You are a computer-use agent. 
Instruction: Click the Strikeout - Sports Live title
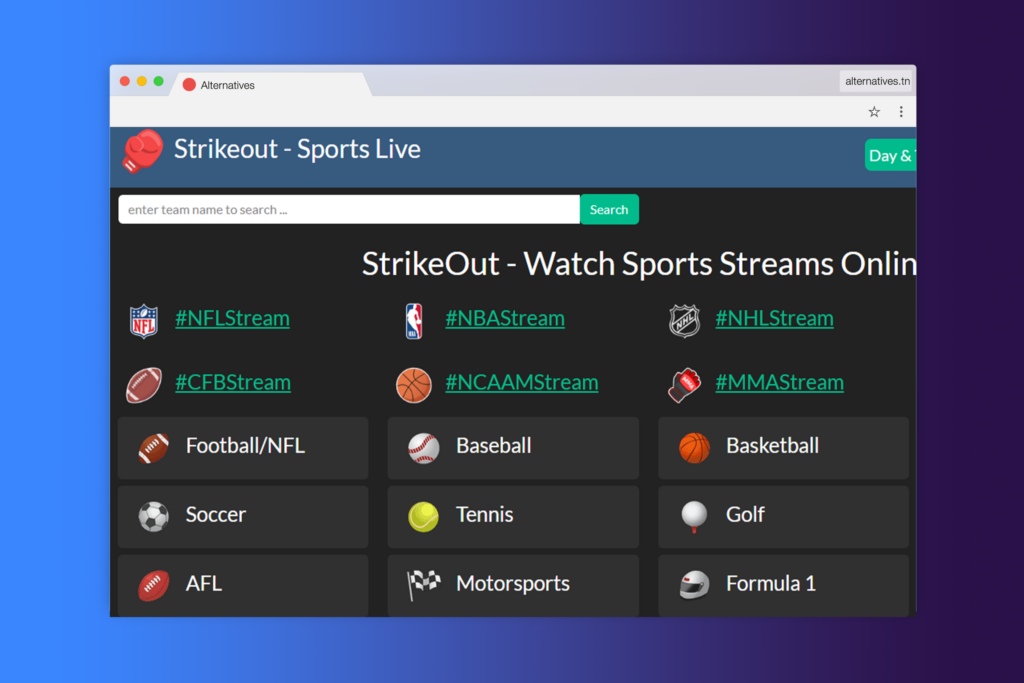click(x=297, y=150)
